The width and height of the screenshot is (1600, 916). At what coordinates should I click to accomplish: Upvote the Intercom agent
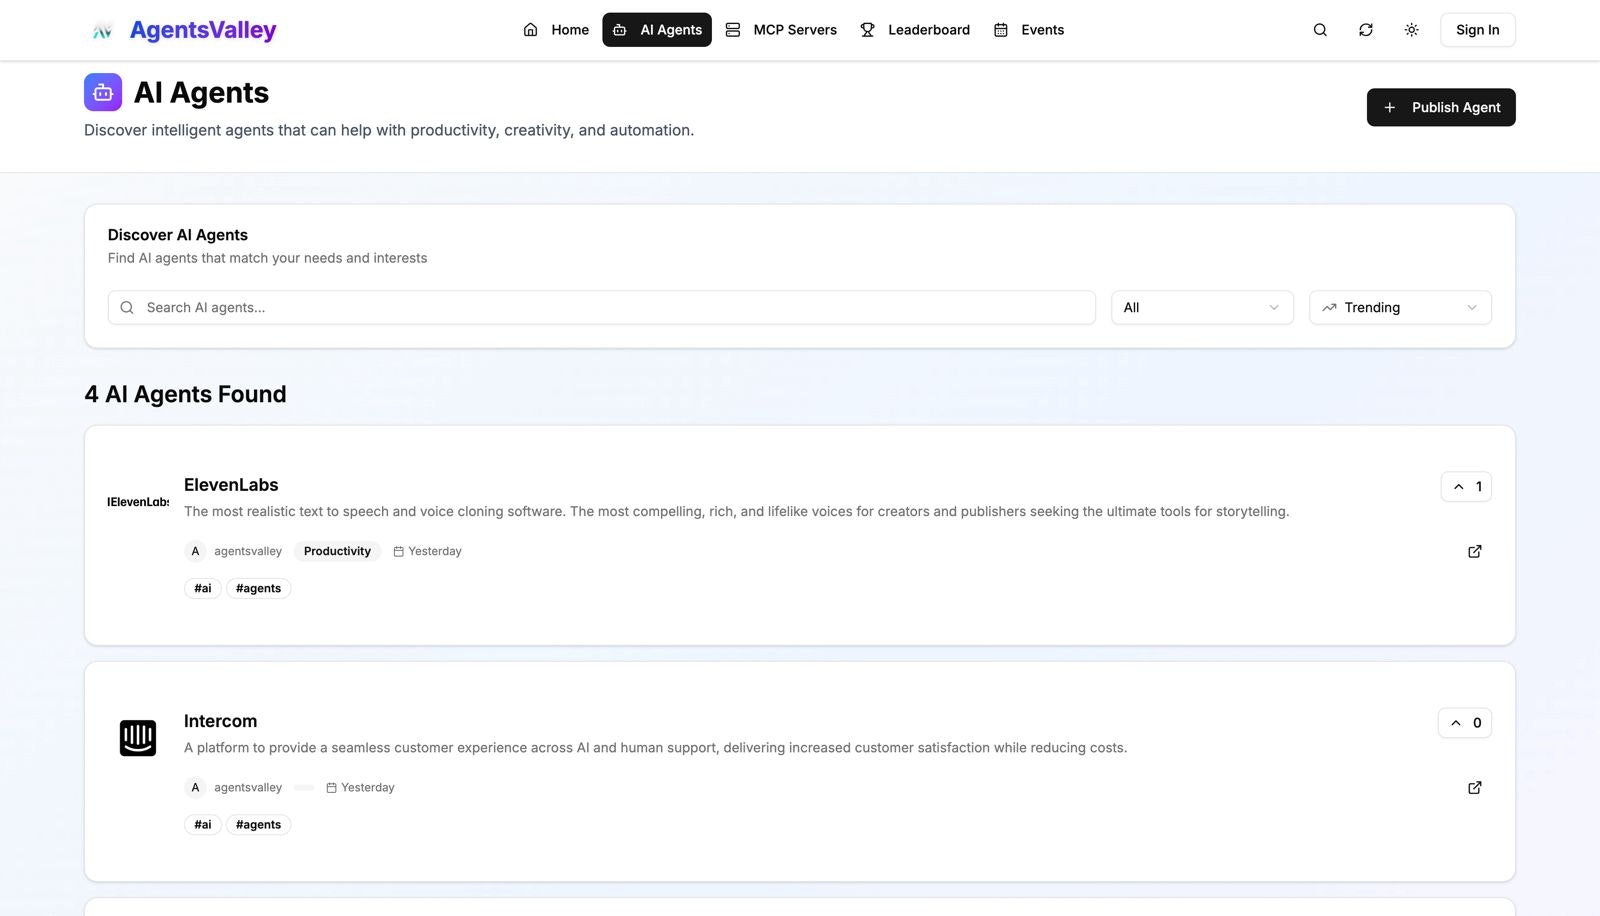(x=1464, y=723)
